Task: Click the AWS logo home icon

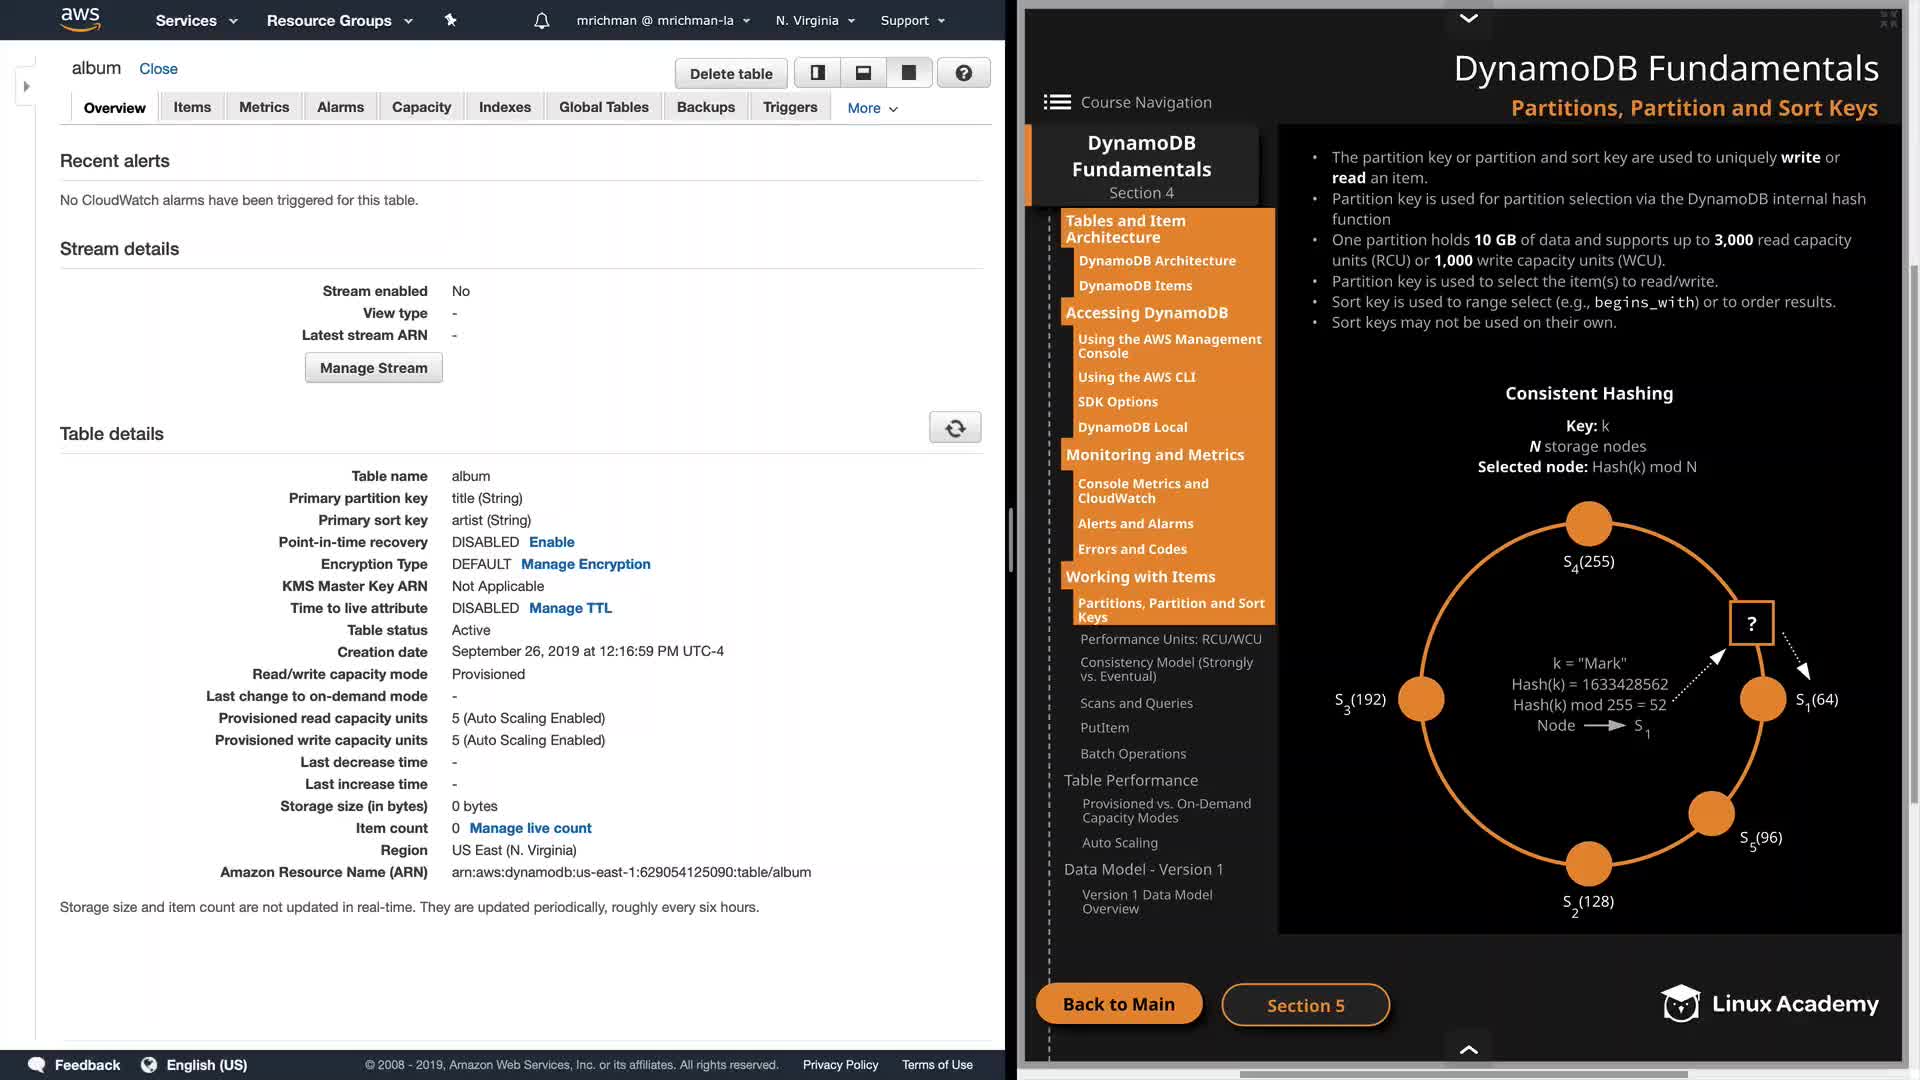Action: [80, 19]
